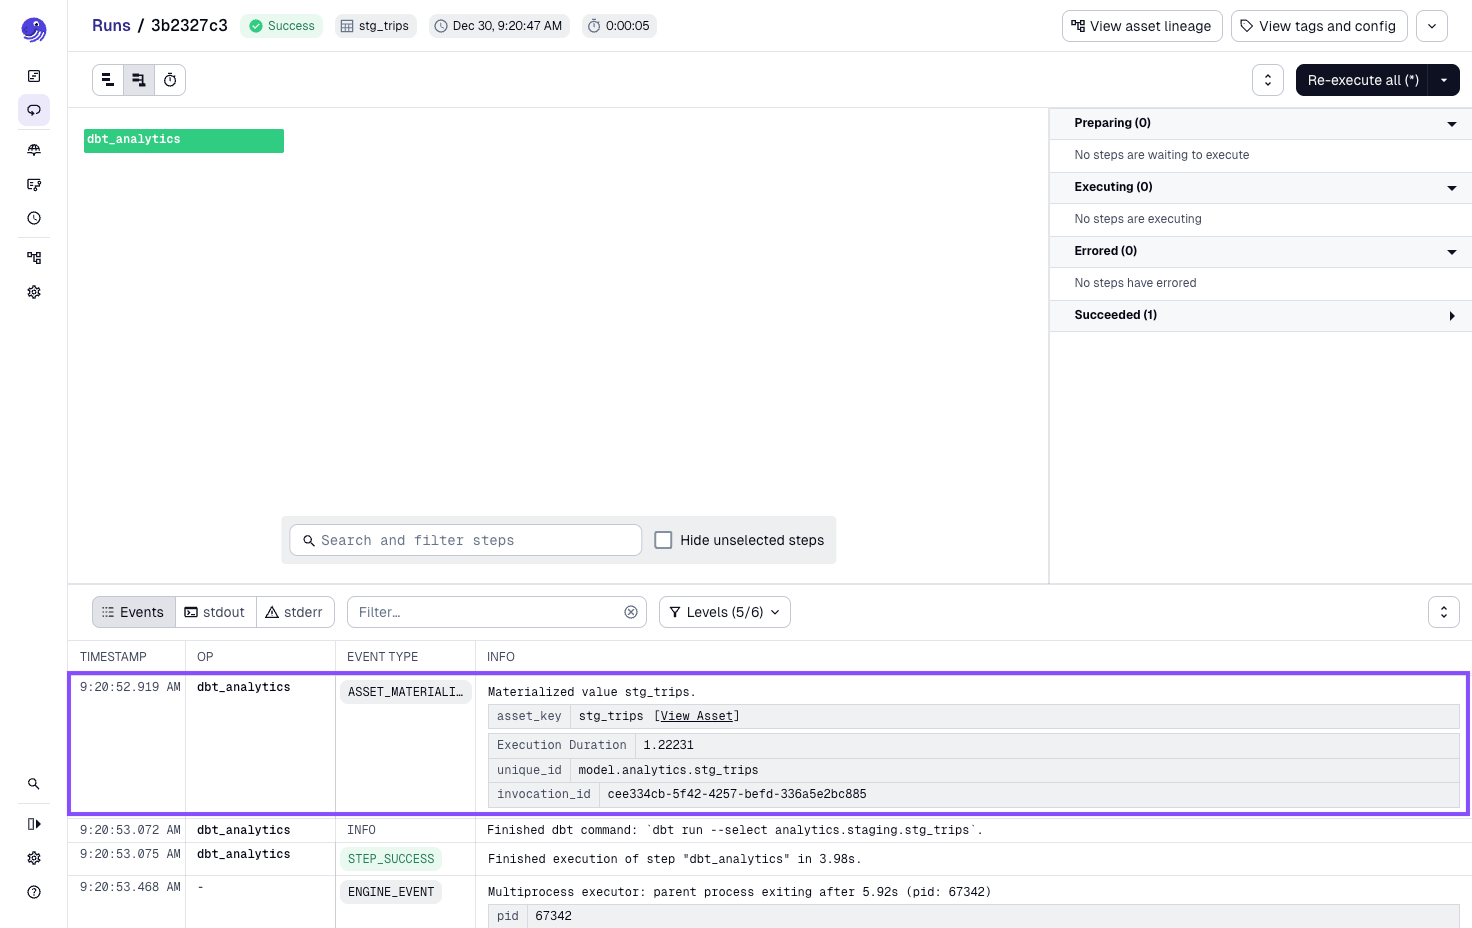The height and width of the screenshot is (928, 1472).
Task: Switch the run view to flat event list
Action: [108, 79]
